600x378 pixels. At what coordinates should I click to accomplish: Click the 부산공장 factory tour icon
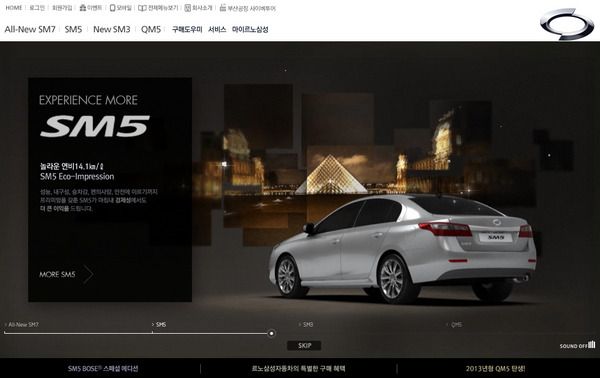point(223,8)
